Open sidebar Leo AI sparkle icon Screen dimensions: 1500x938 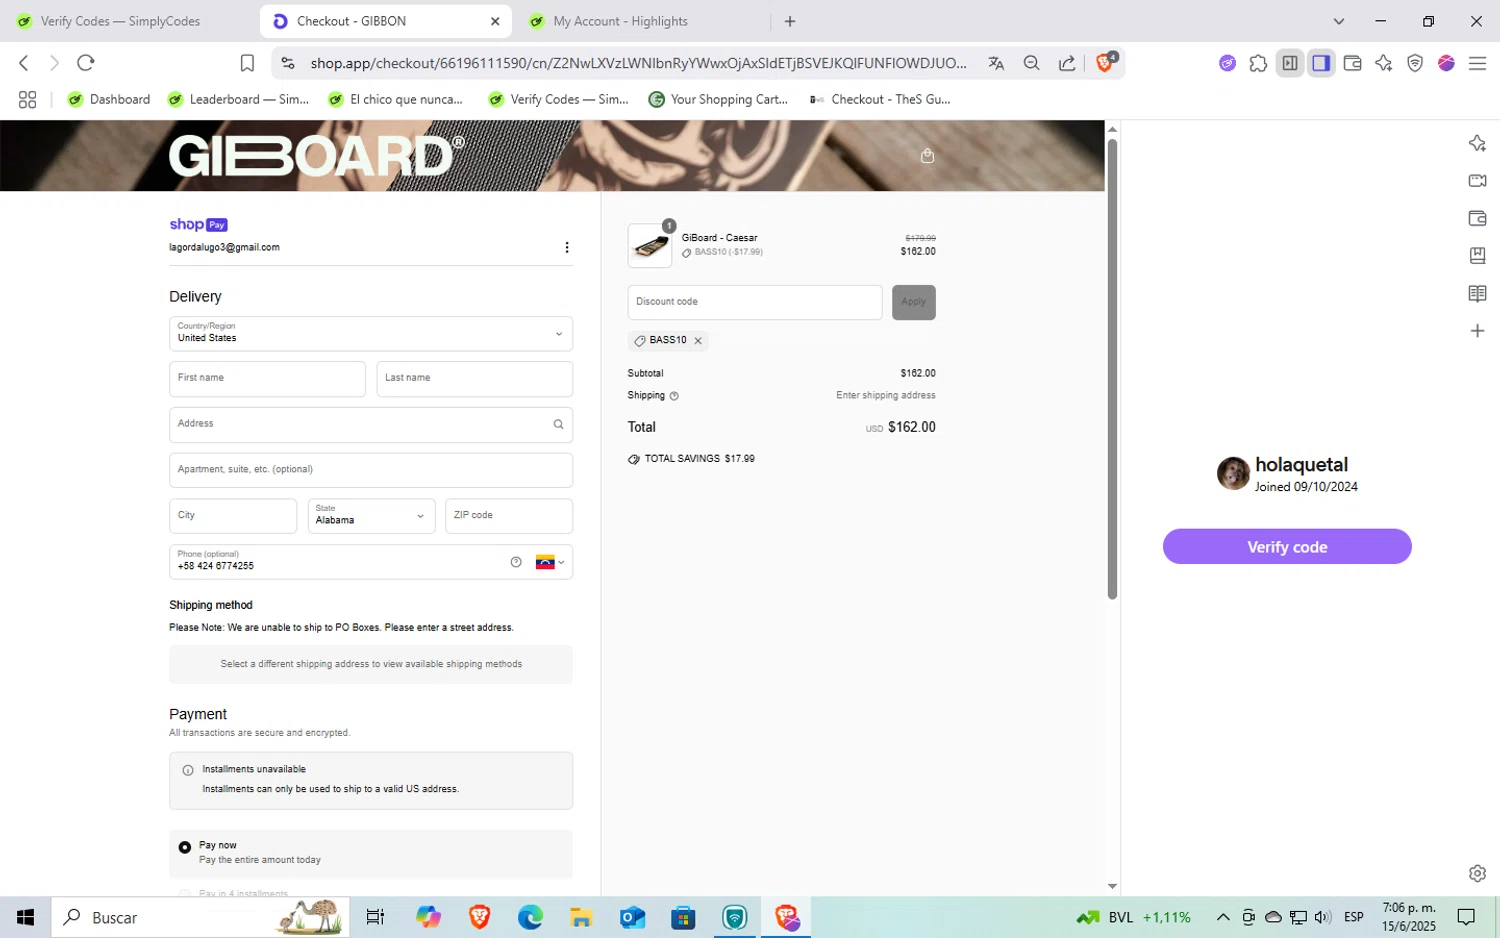[1477, 143]
